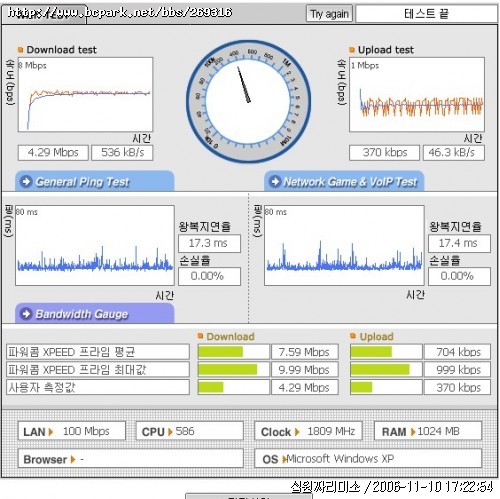Click the LAN 100 Mbps info box

pos(72,431)
